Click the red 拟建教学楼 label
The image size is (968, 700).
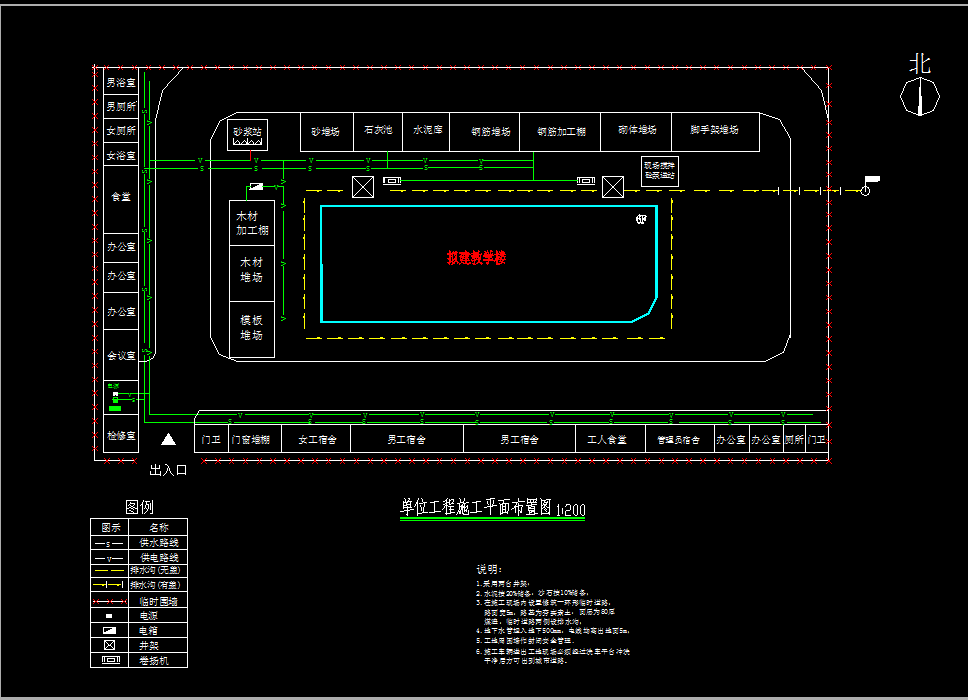pos(477,258)
